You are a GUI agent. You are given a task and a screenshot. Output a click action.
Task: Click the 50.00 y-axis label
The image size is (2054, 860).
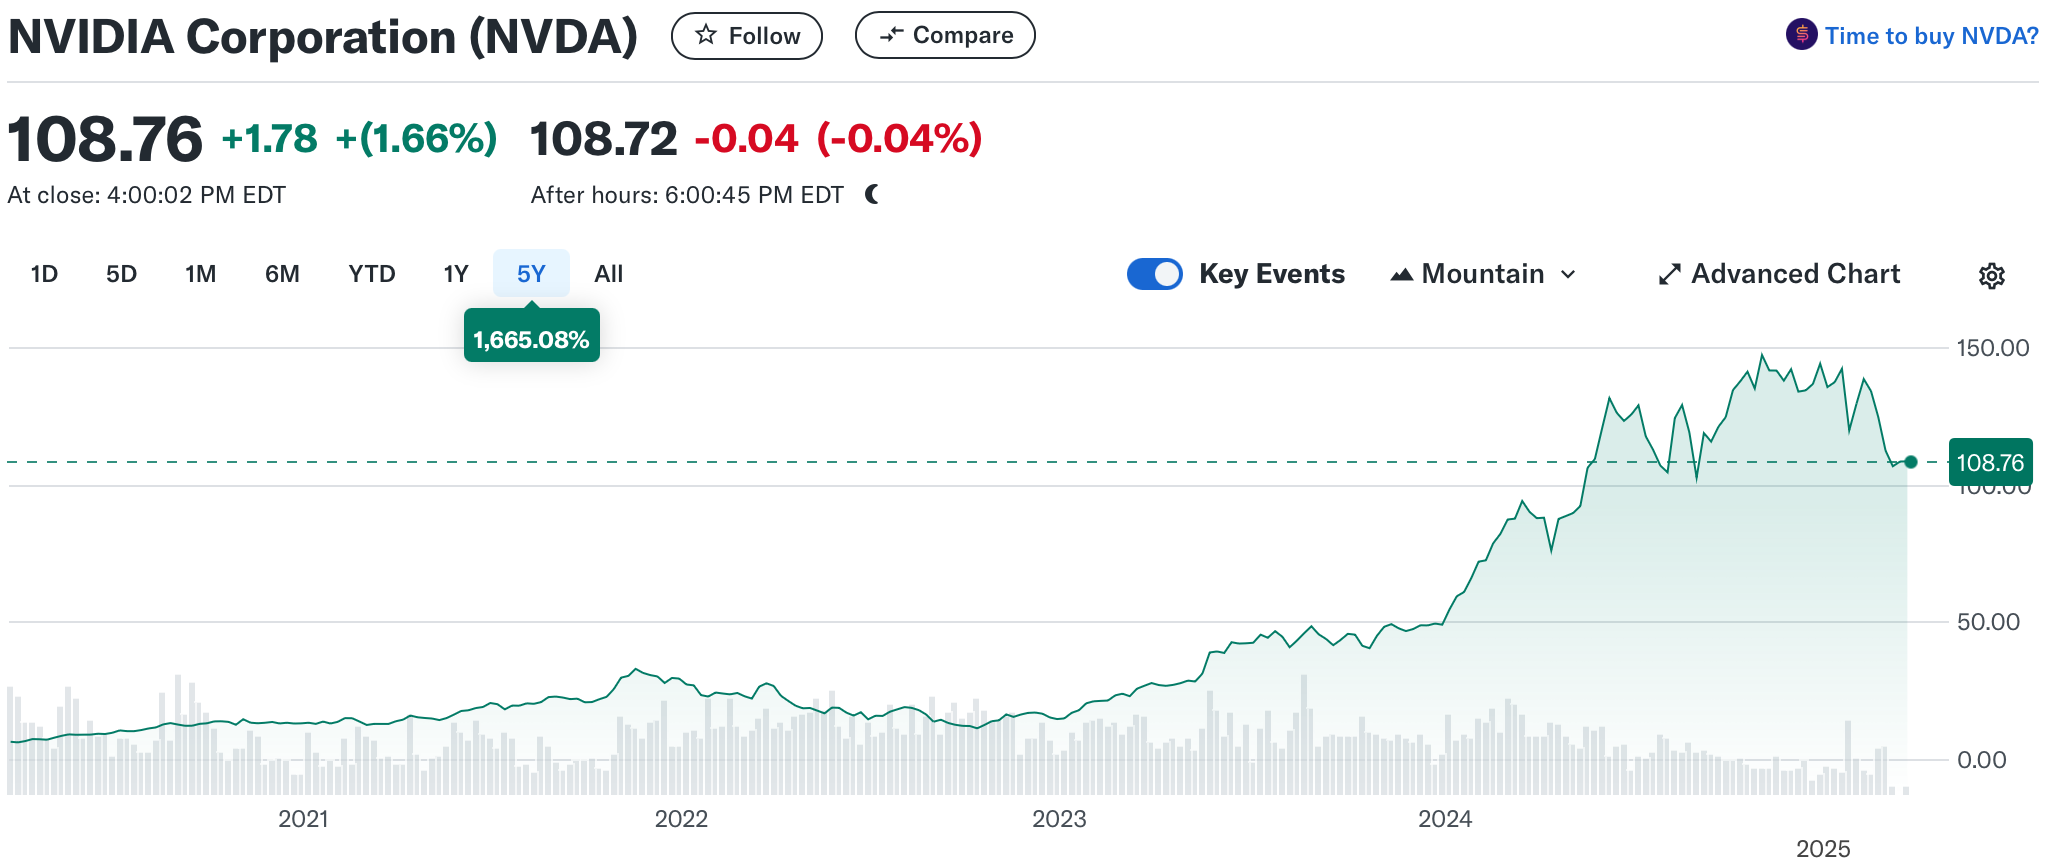tap(1988, 622)
